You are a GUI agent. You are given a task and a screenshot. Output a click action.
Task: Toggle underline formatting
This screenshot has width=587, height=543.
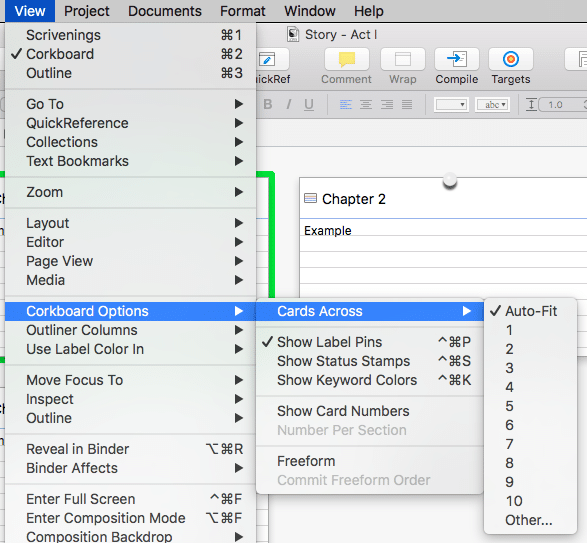click(309, 104)
